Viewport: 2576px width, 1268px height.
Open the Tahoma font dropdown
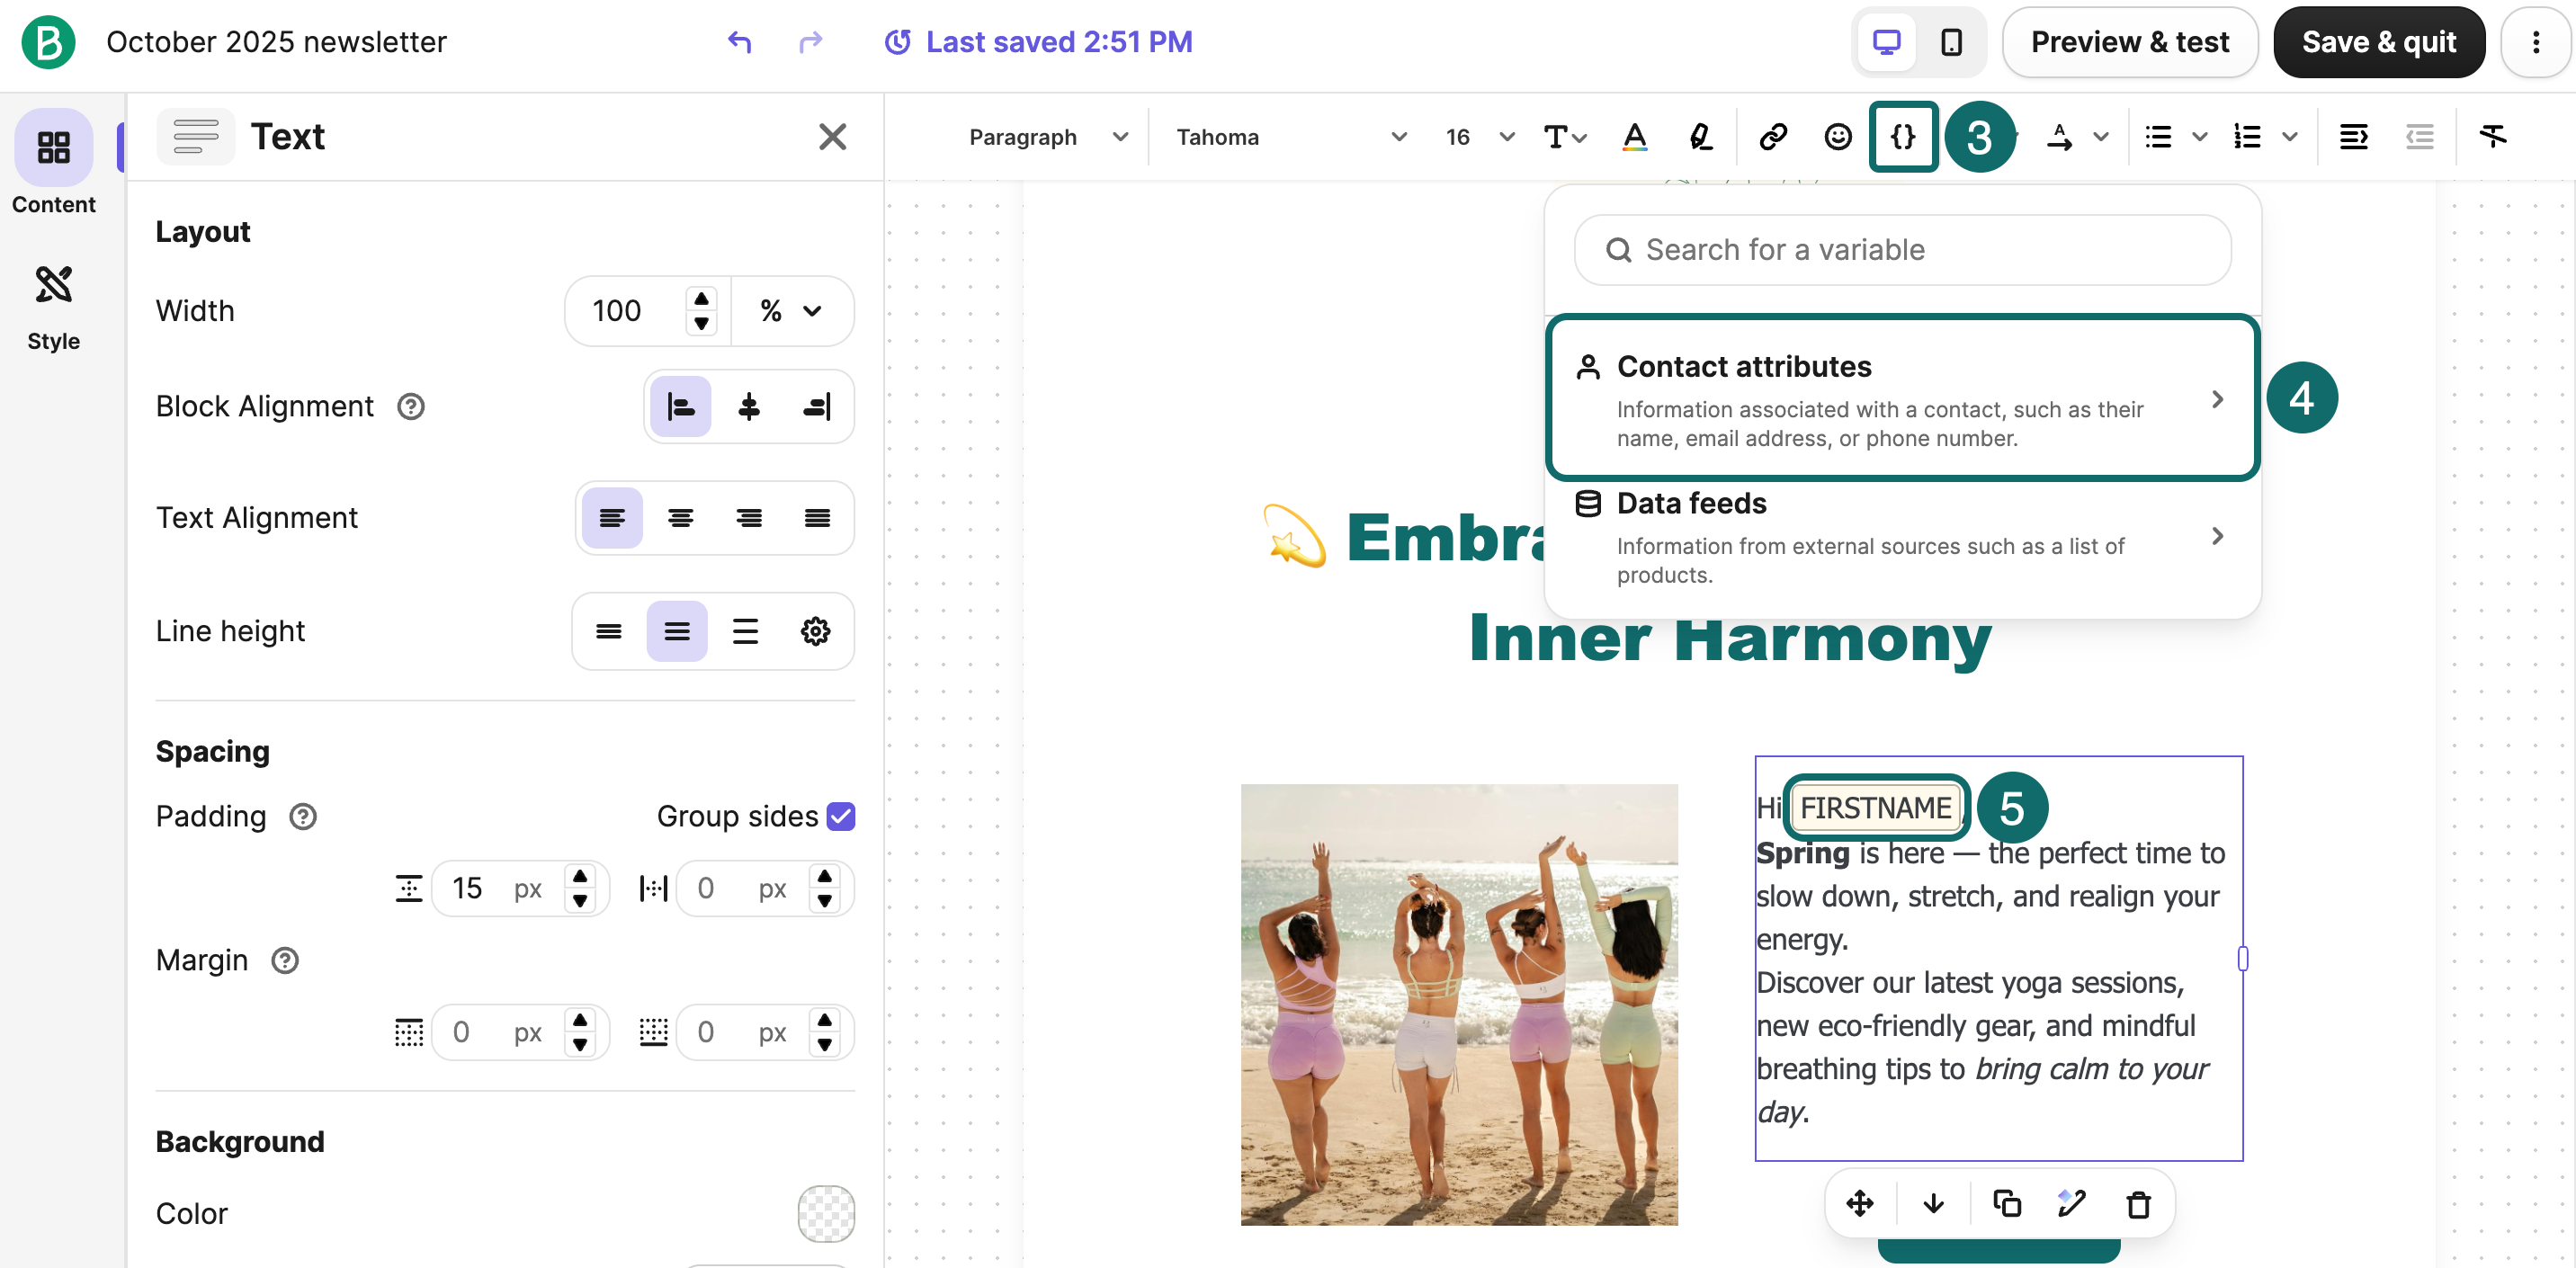[x=1290, y=137]
